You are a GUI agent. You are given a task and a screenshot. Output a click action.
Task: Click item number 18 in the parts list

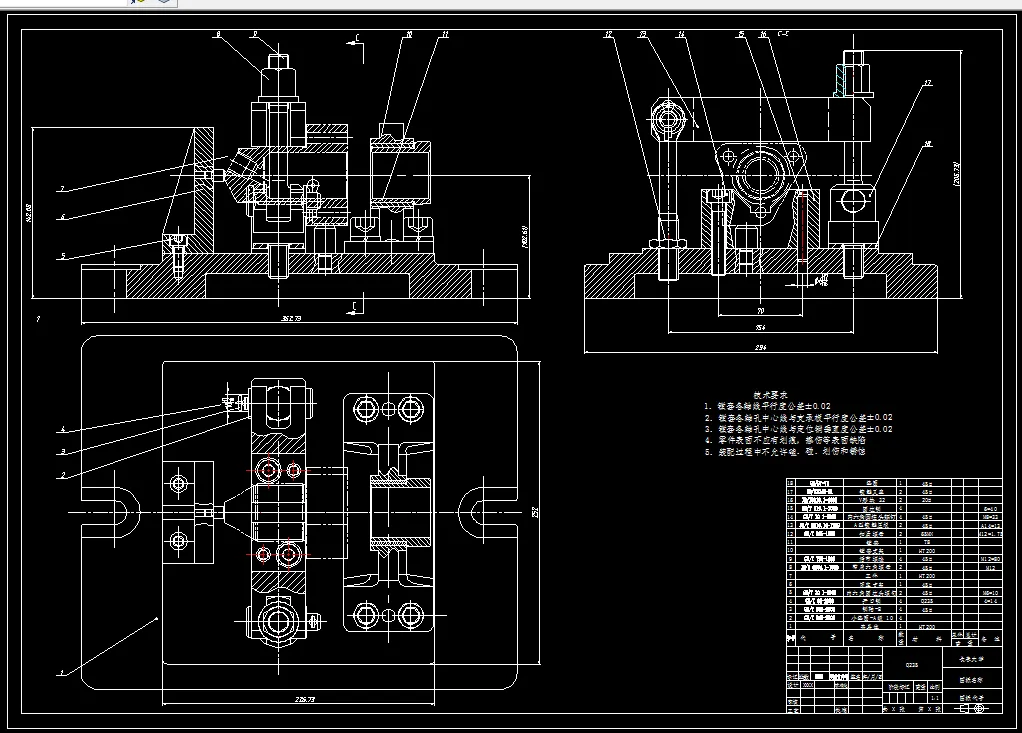tap(791, 483)
